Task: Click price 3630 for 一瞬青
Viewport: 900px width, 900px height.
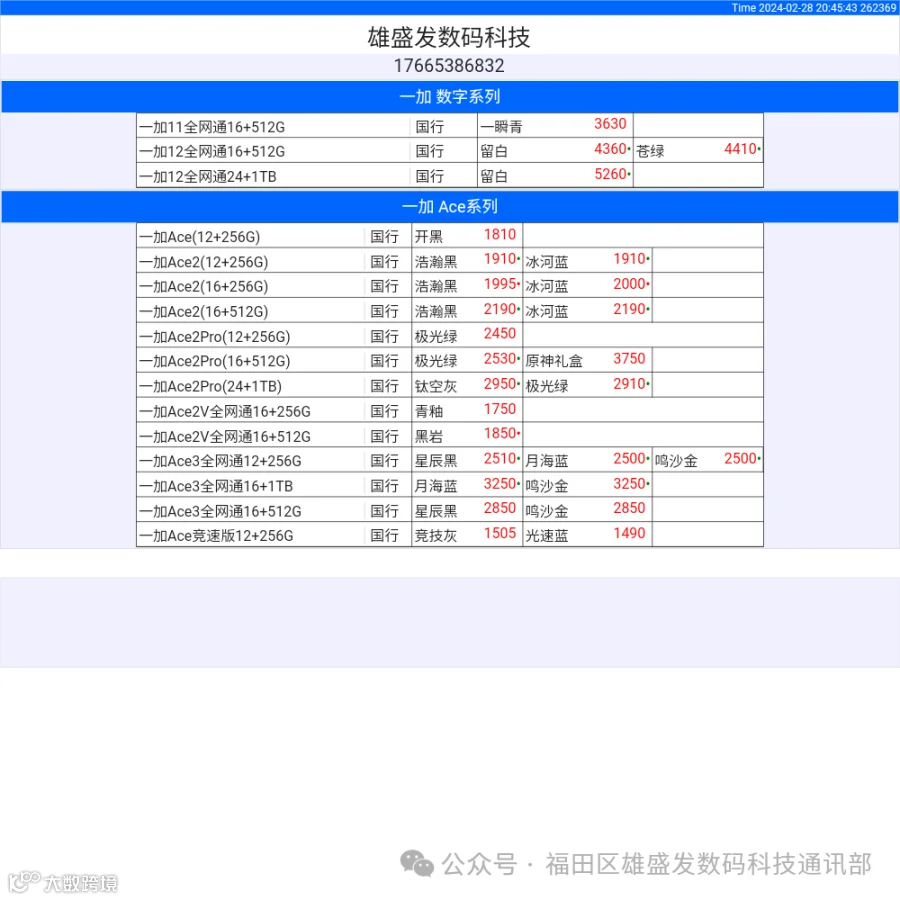Action: [x=610, y=124]
